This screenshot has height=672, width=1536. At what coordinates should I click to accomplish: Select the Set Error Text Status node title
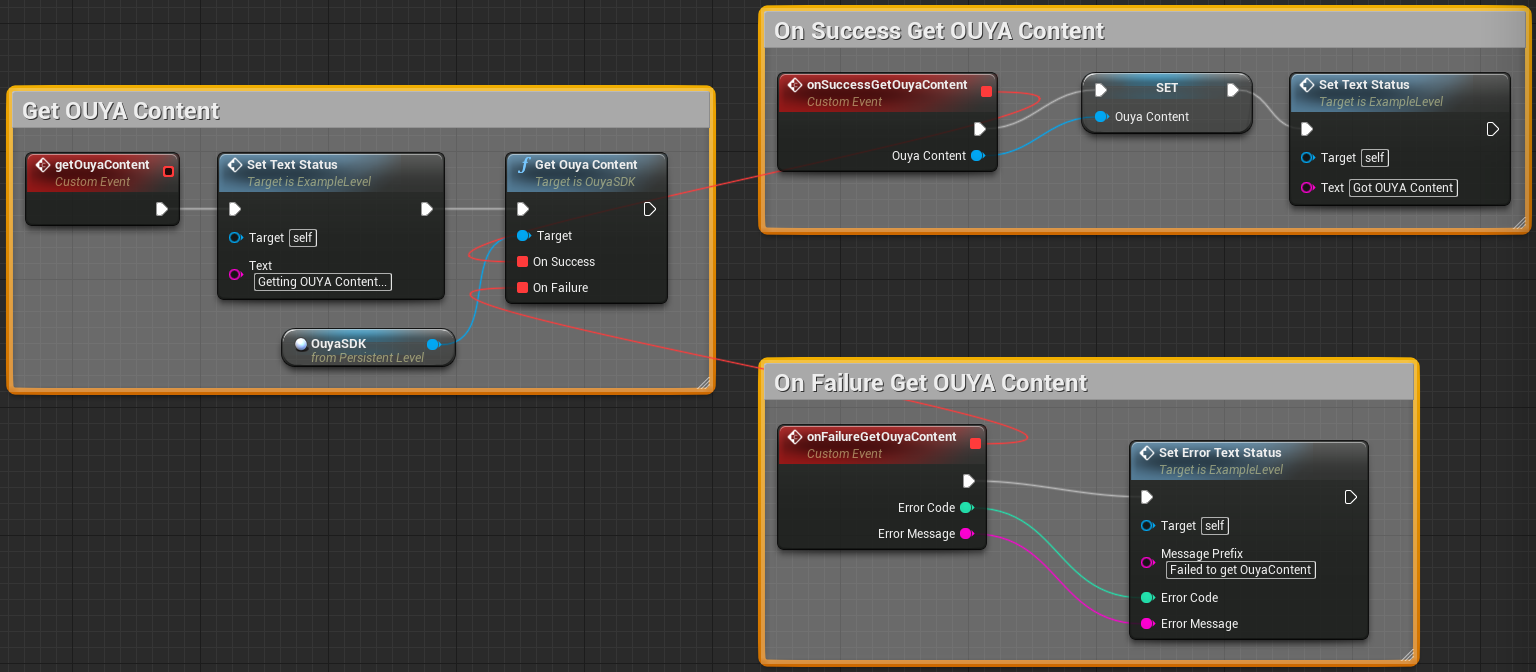tap(1220, 453)
